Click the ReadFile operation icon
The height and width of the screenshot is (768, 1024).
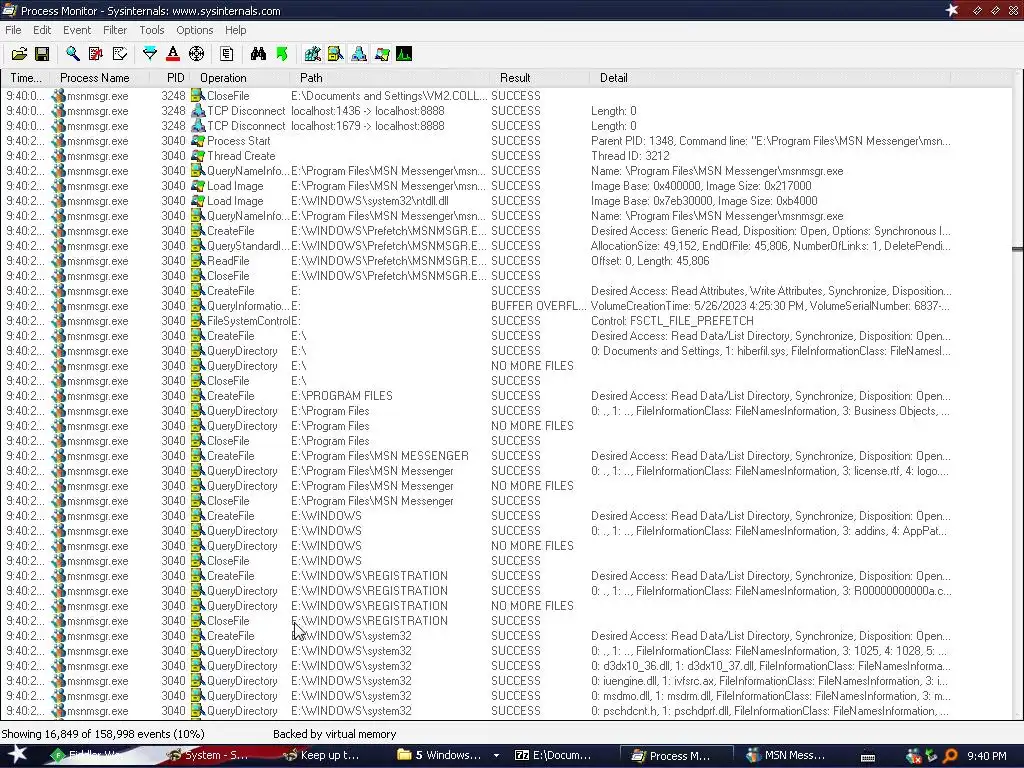(198, 261)
